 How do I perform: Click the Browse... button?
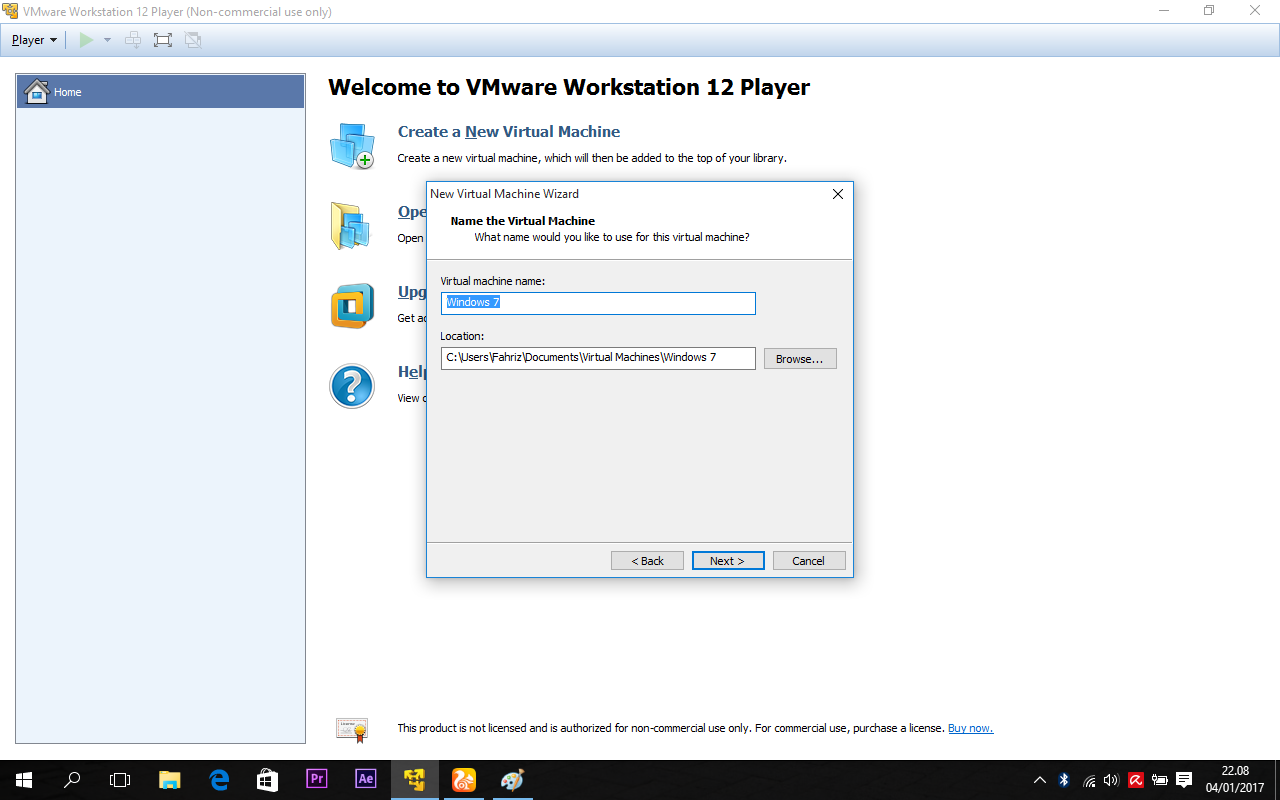click(800, 358)
